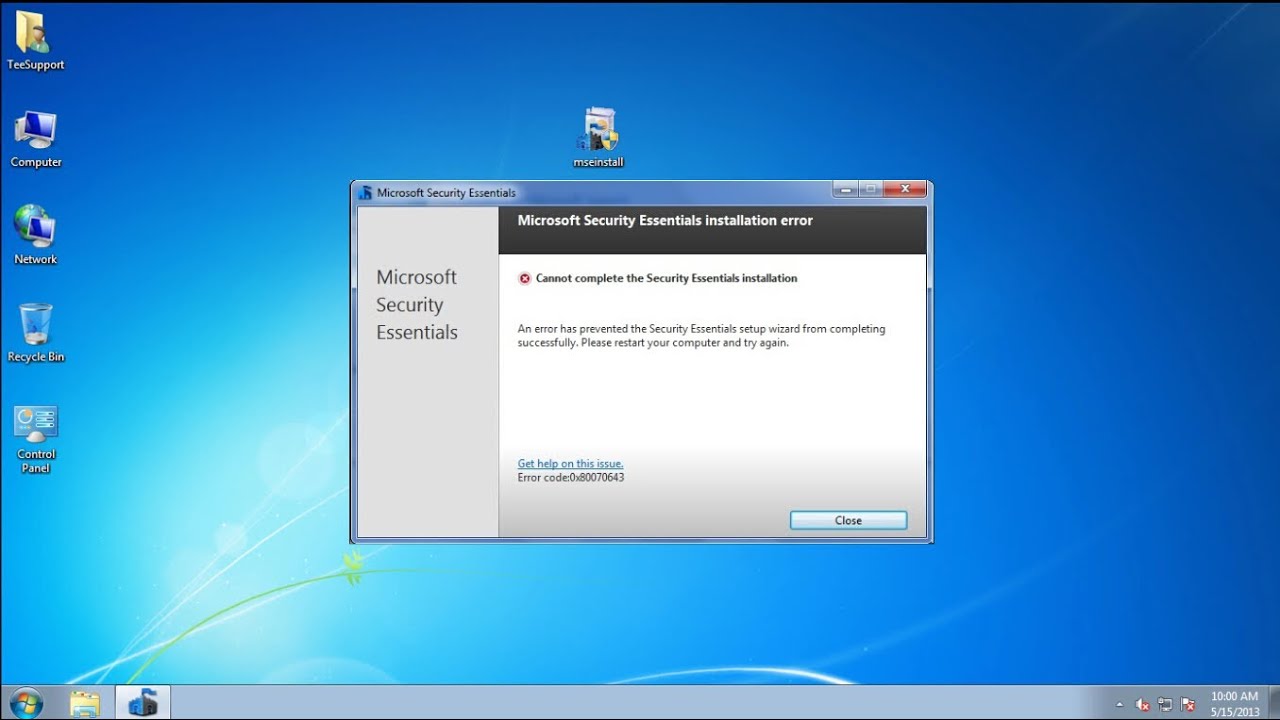Viewport: 1280px width, 720px height.
Task: Click the 'installation error' header text
Action: point(665,221)
